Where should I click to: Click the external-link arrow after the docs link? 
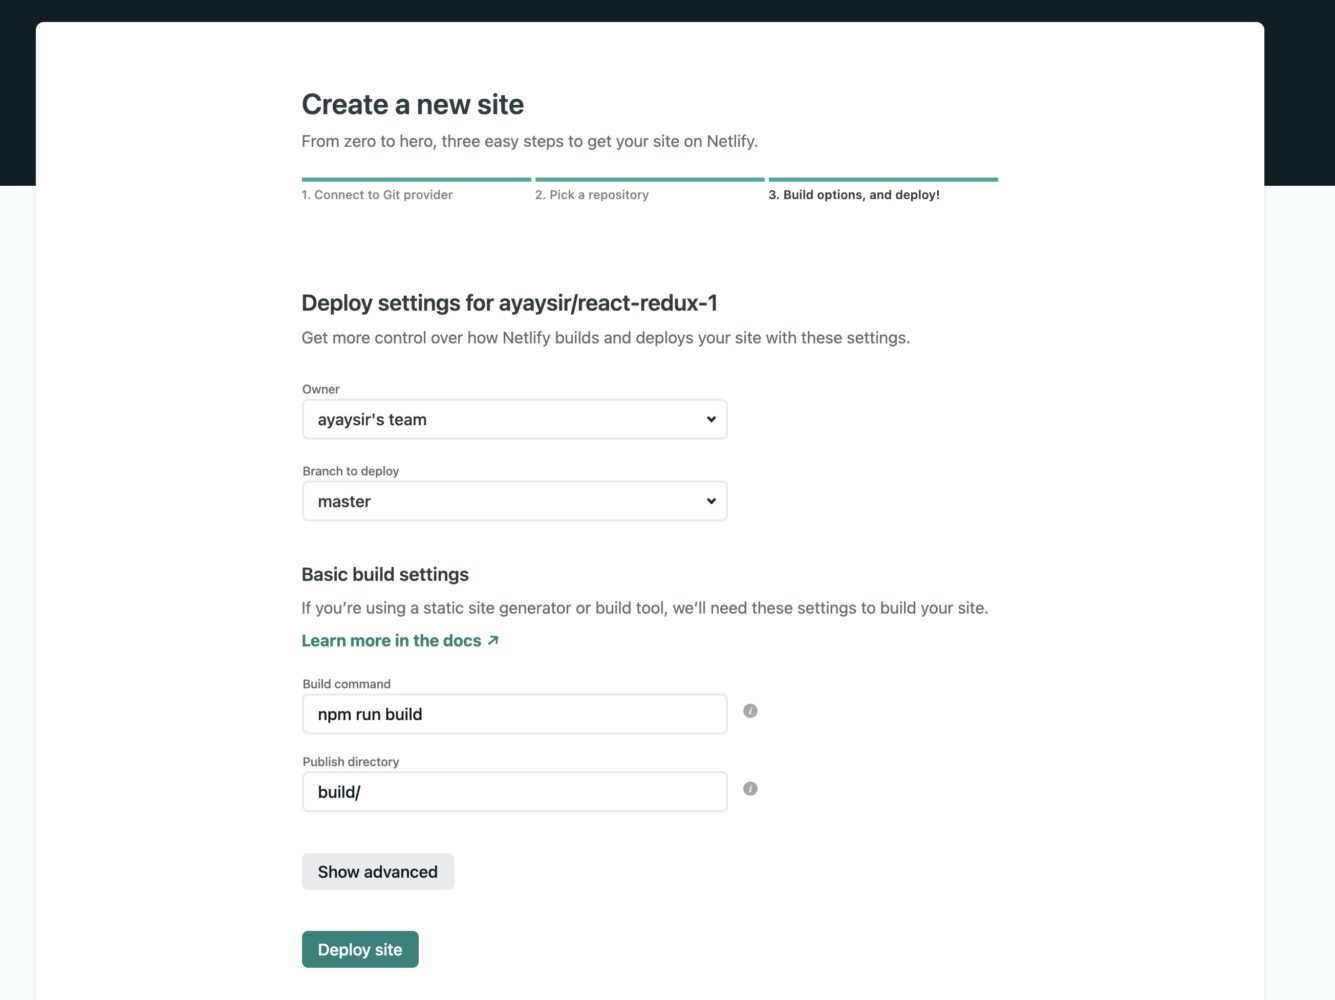[x=493, y=641]
